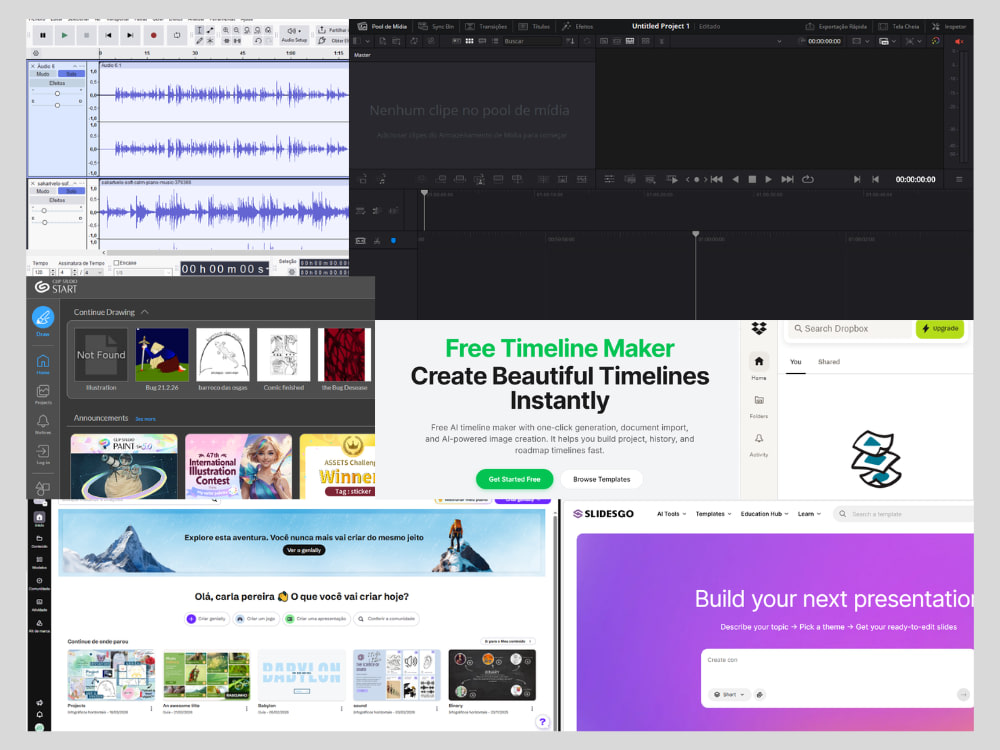Toggle Solo on the sakartvelo-sof track
This screenshot has height=750, width=1000.
coord(71,191)
